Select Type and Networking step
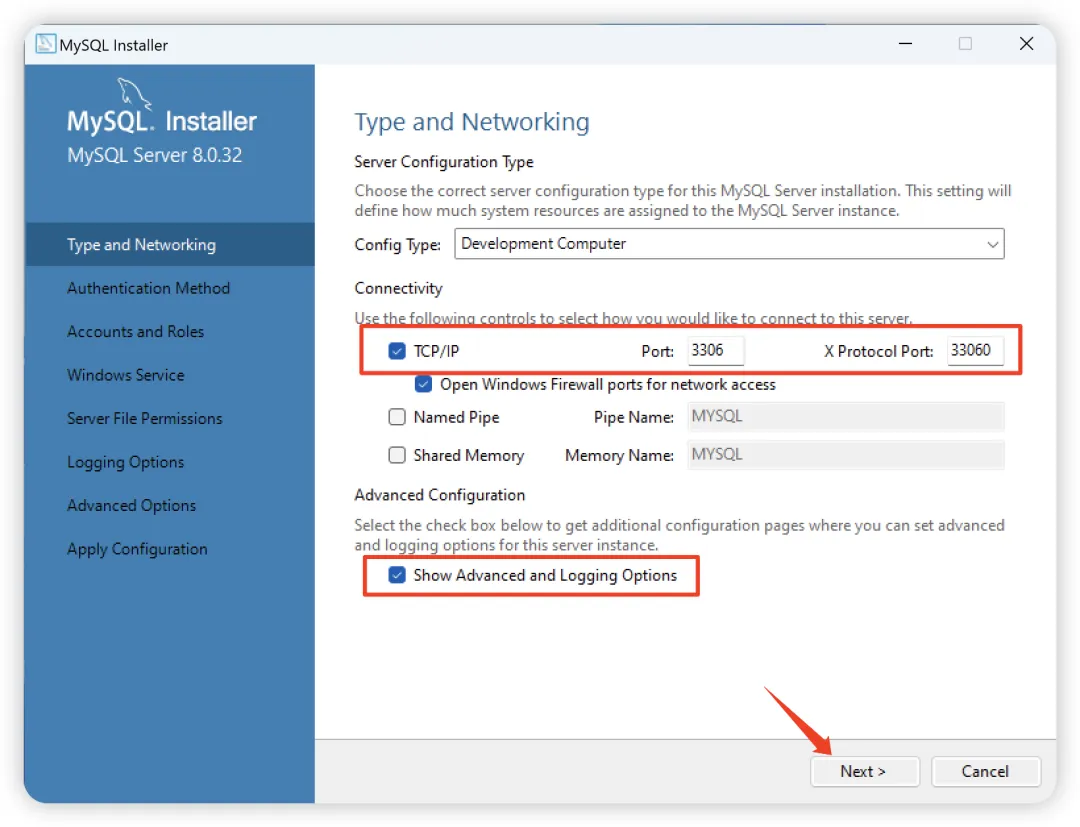The height and width of the screenshot is (827, 1080). coord(169,244)
